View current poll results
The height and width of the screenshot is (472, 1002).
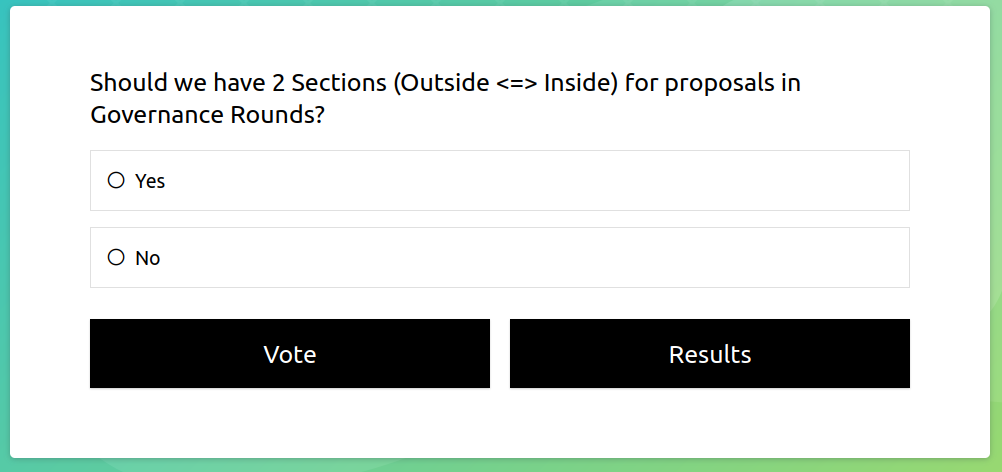click(x=709, y=354)
